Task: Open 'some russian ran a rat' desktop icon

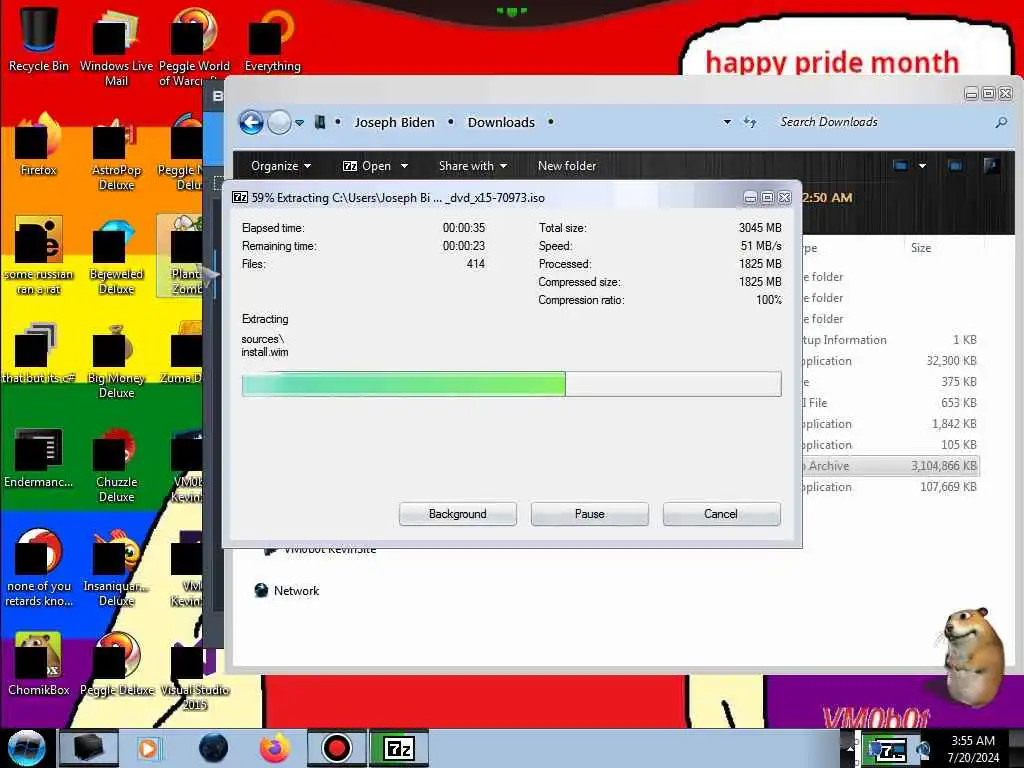Action: (x=39, y=257)
